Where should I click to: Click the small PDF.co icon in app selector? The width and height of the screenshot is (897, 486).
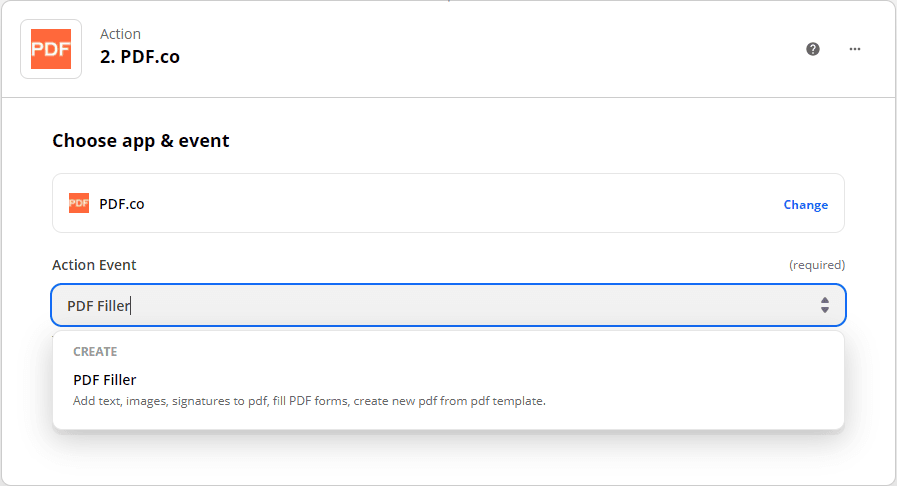tap(79, 204)
